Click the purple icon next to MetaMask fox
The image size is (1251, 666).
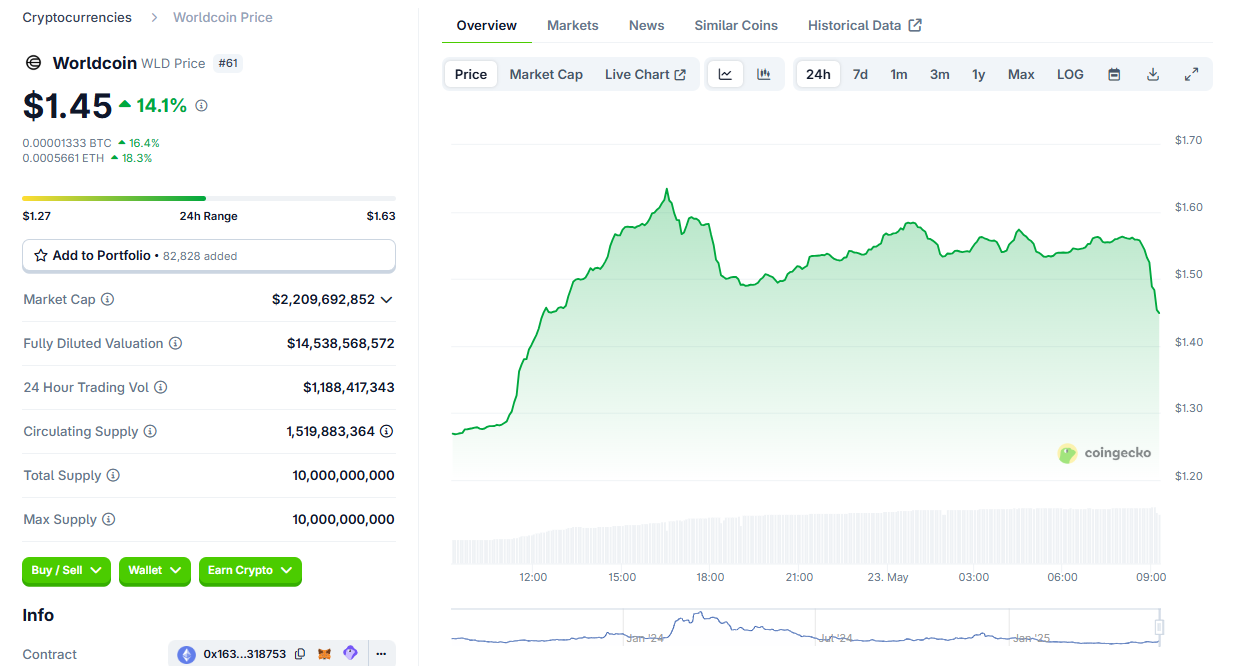[350, 654]
